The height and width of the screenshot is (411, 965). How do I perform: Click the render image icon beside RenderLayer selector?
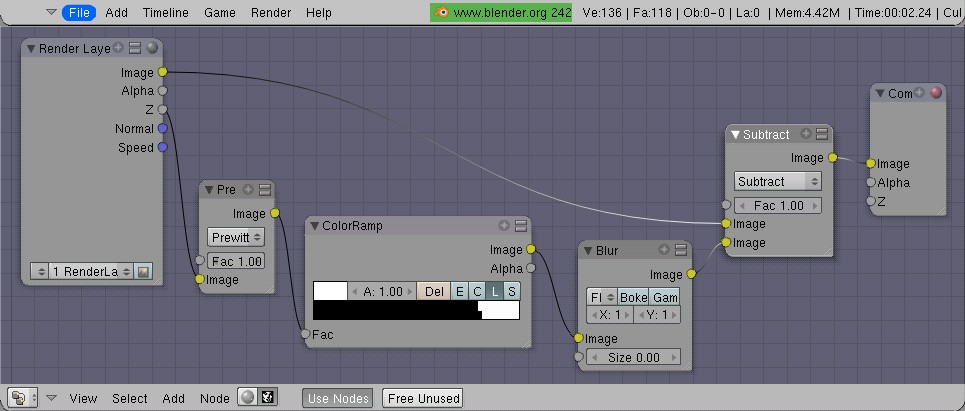click(x=144, y=271)
